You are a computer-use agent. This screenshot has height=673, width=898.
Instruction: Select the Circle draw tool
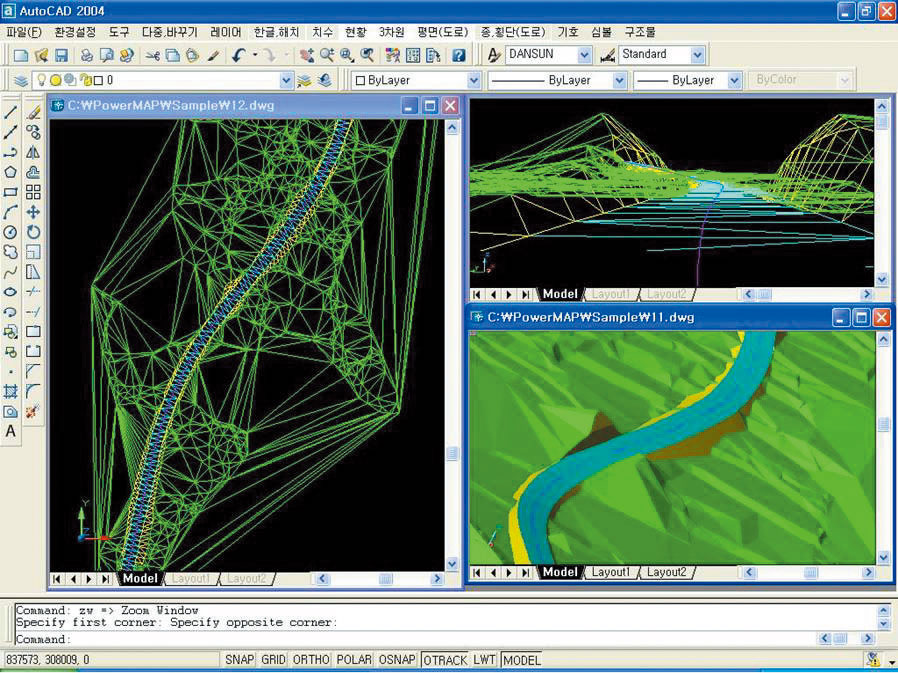pyautogui.click(x=11, y=232)
